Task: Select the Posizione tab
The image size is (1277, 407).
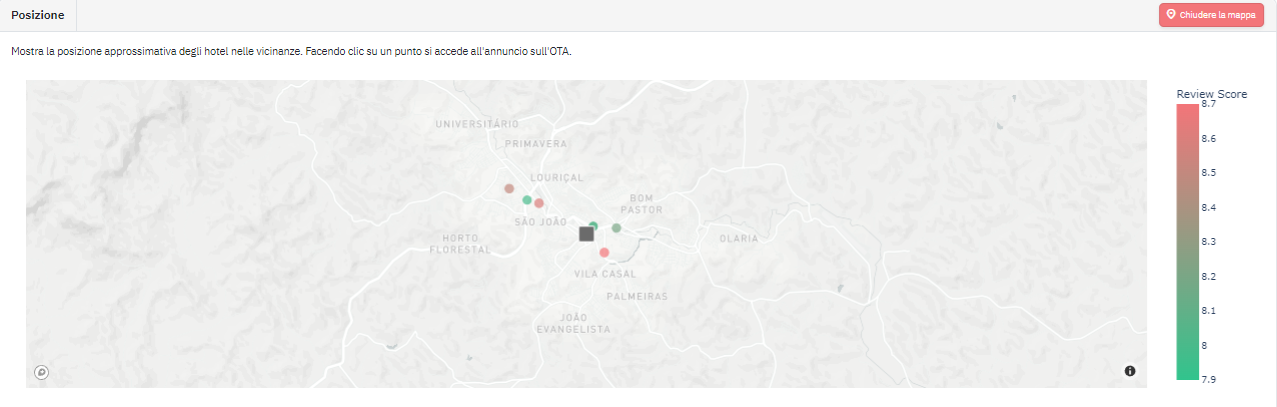Action: (x=38, y=15)
